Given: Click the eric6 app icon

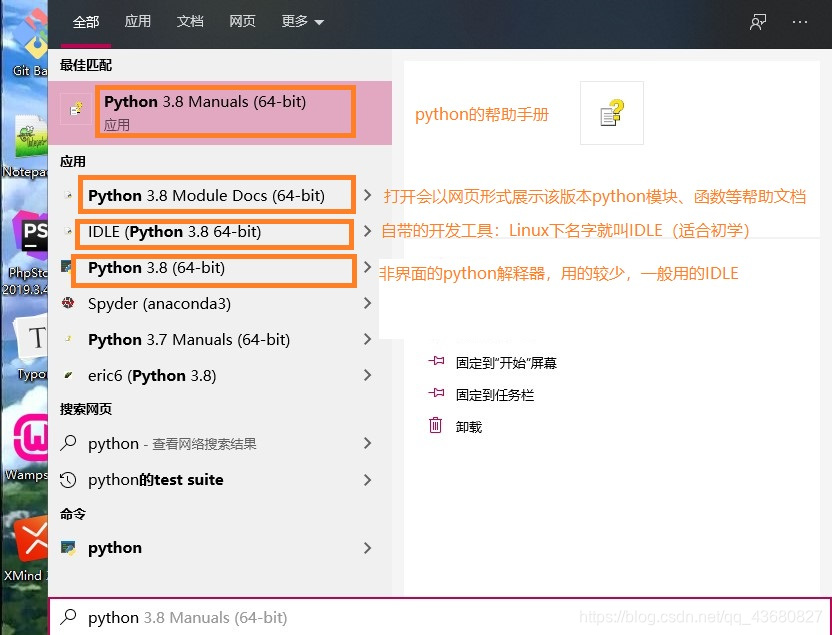Looking at the screenshot, I should coord(68,375).
